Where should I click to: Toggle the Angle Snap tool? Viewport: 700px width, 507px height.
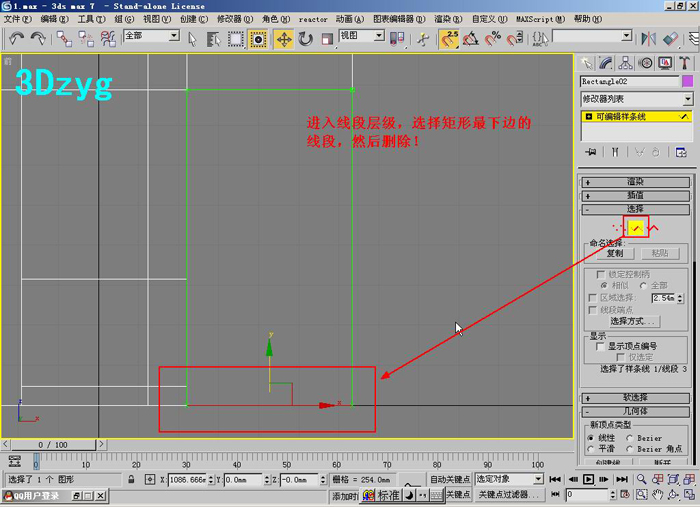471,39
